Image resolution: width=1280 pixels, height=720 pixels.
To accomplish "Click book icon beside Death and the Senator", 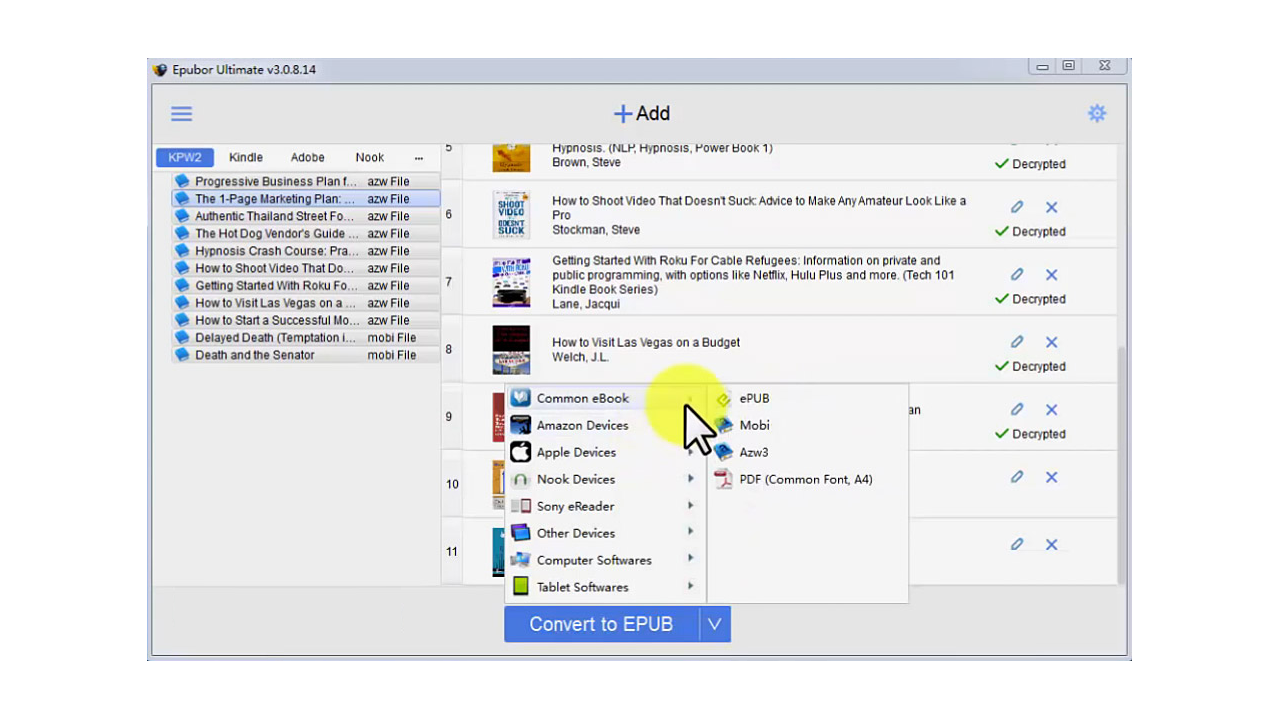I will click(x=182, y=355).
